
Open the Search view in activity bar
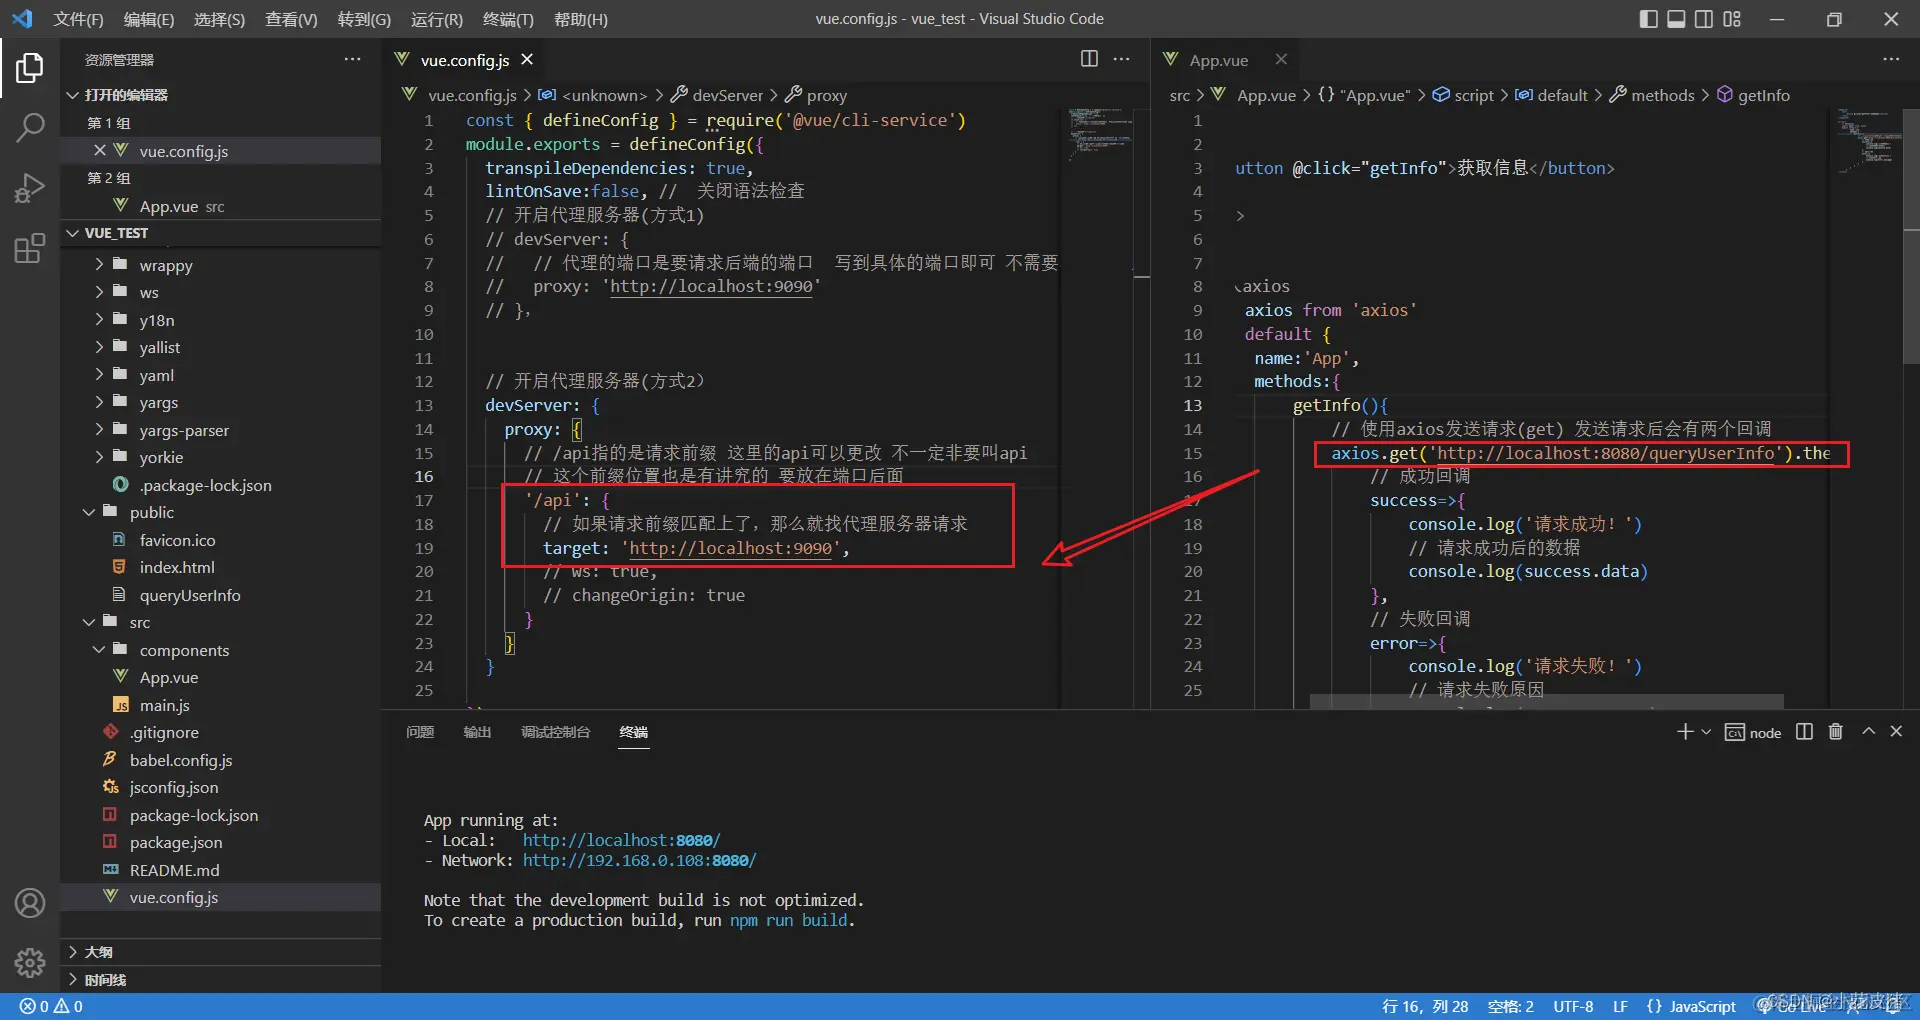click(x=30, y=127)
